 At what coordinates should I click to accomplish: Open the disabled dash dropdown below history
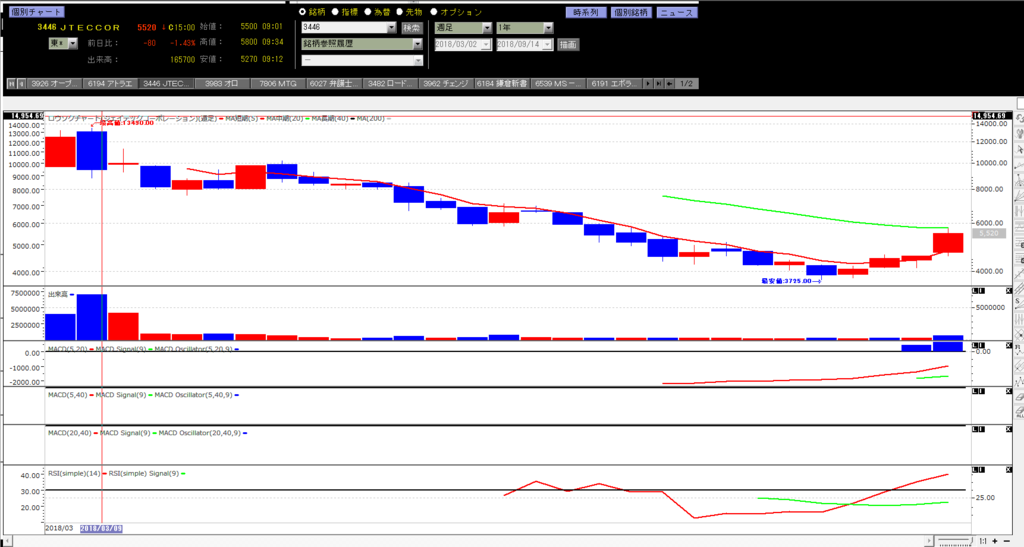pos(418,60)
